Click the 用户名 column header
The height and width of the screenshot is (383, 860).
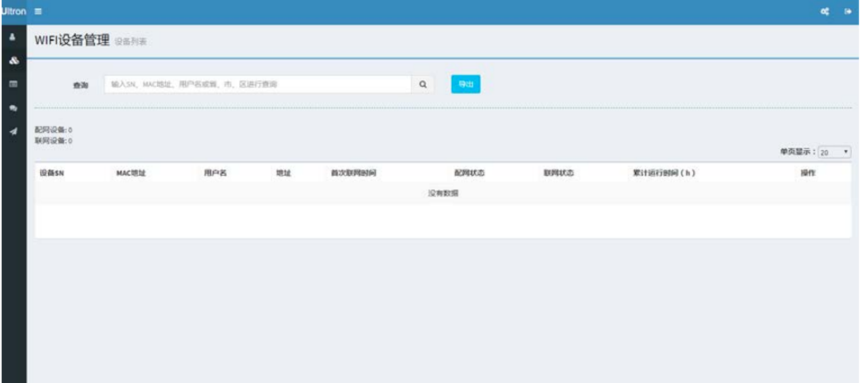pos(216,173)
